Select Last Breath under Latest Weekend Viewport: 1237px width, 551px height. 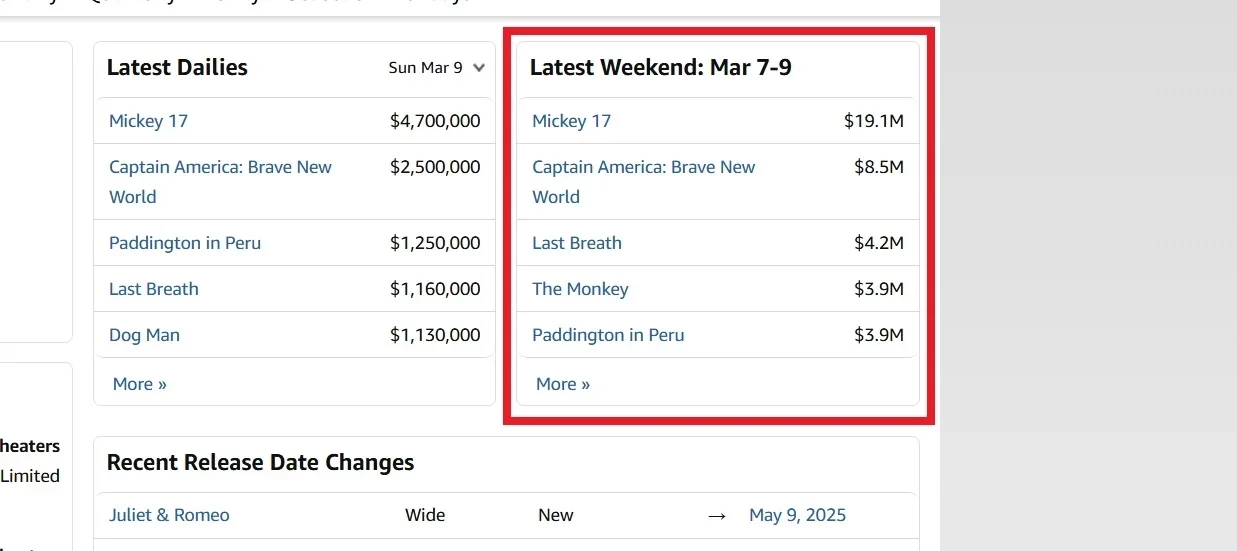pos(577,243)
